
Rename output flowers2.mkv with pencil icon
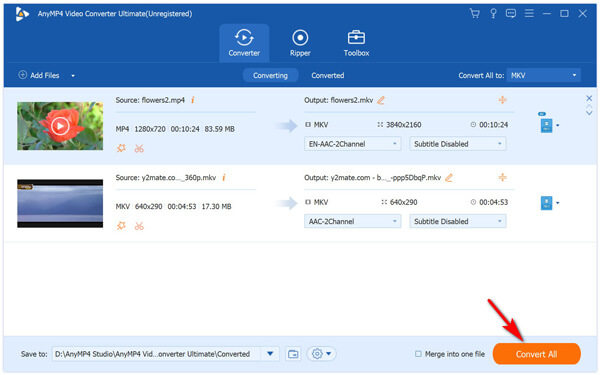(381, 100)
